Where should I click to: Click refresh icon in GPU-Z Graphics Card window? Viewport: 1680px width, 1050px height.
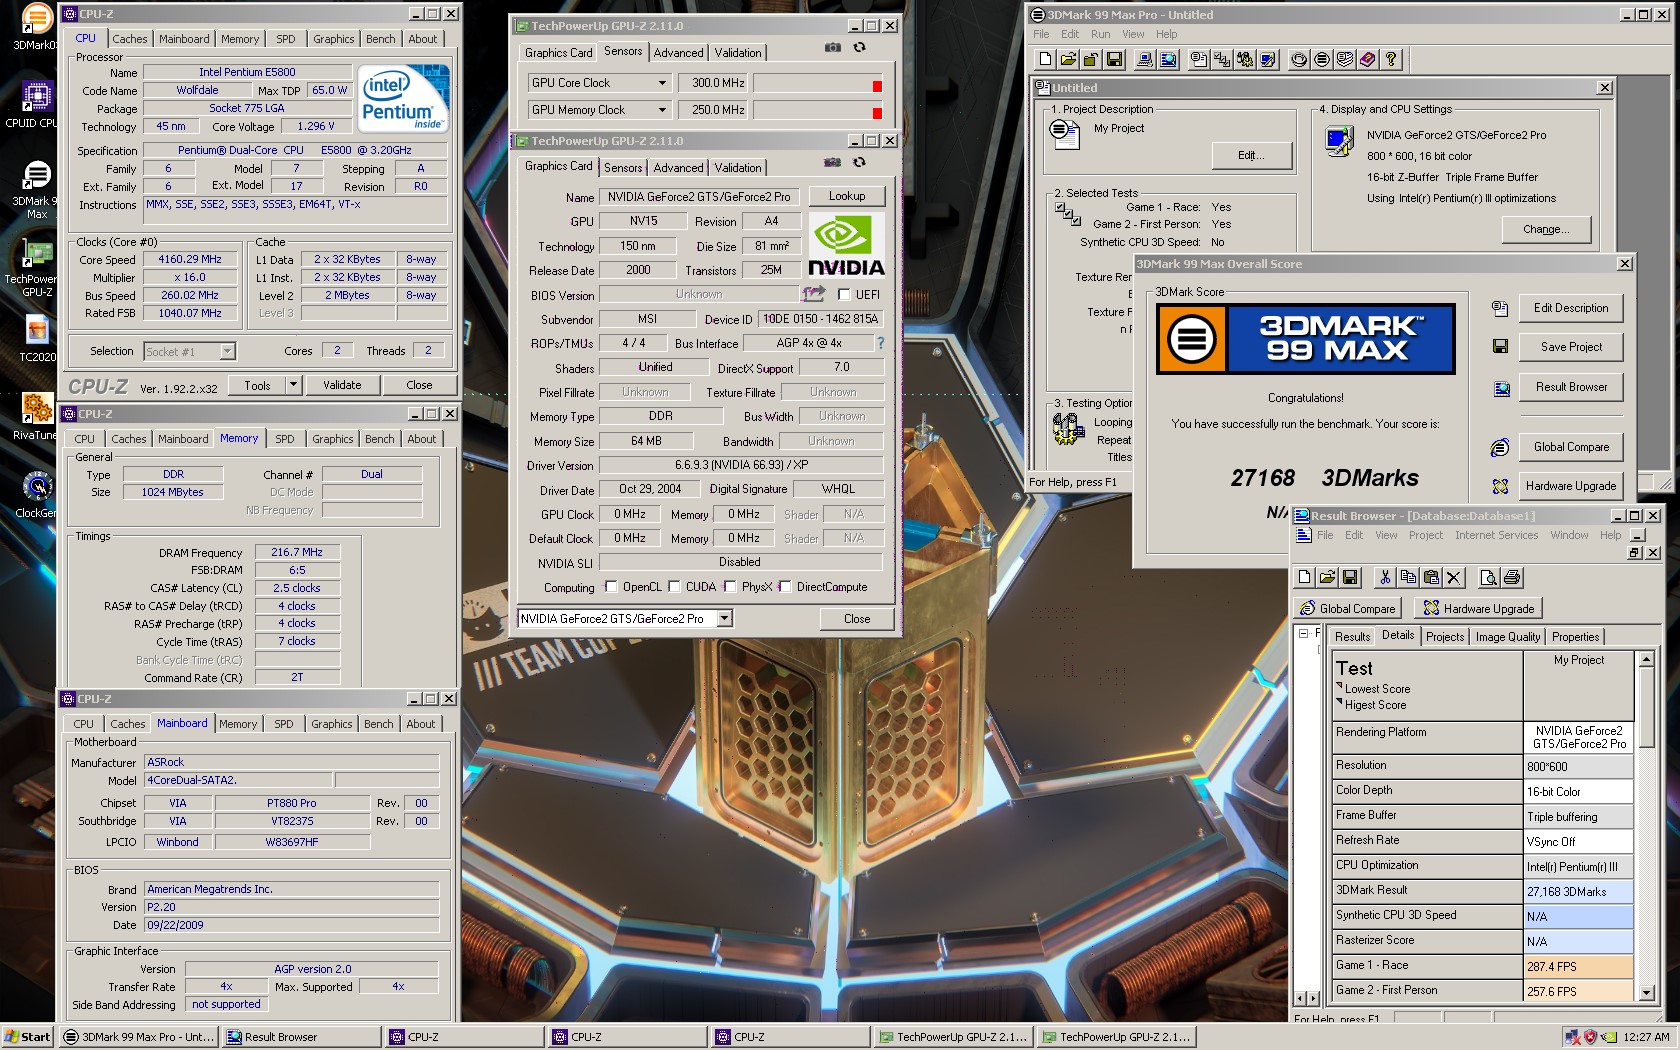tap(859, 162)
